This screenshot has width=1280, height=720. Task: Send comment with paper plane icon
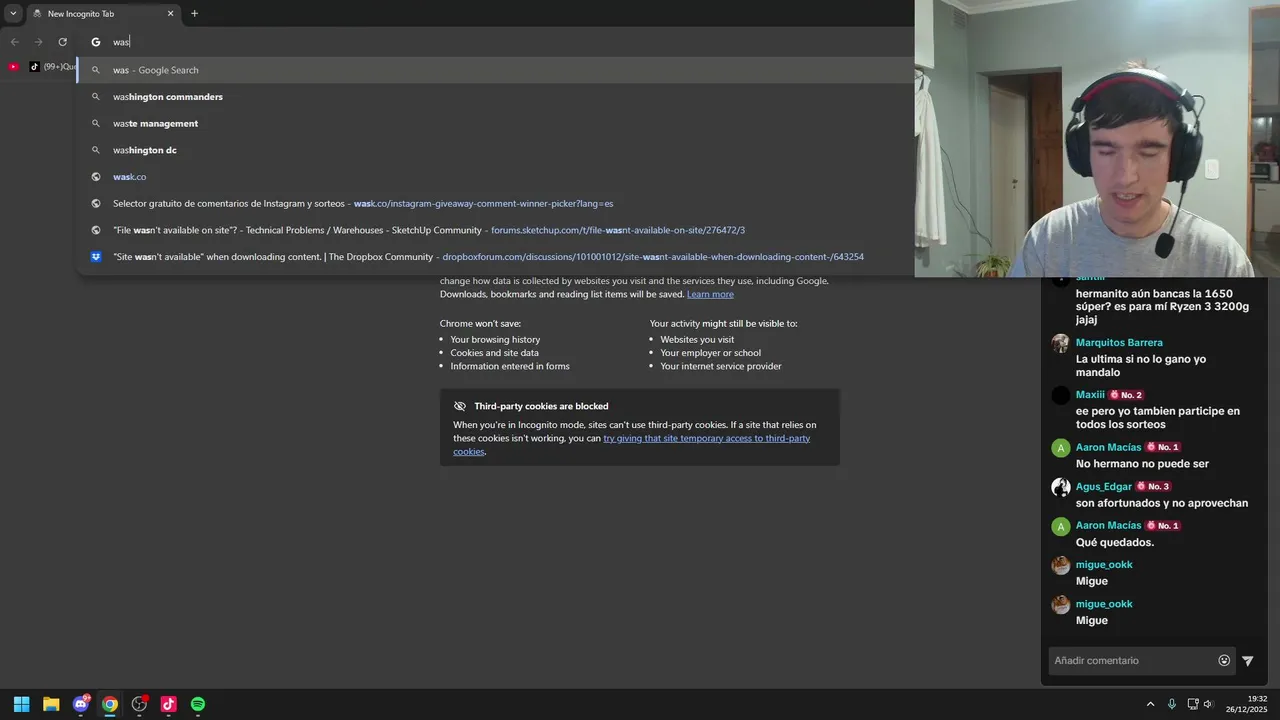(x=1248, y=660)
